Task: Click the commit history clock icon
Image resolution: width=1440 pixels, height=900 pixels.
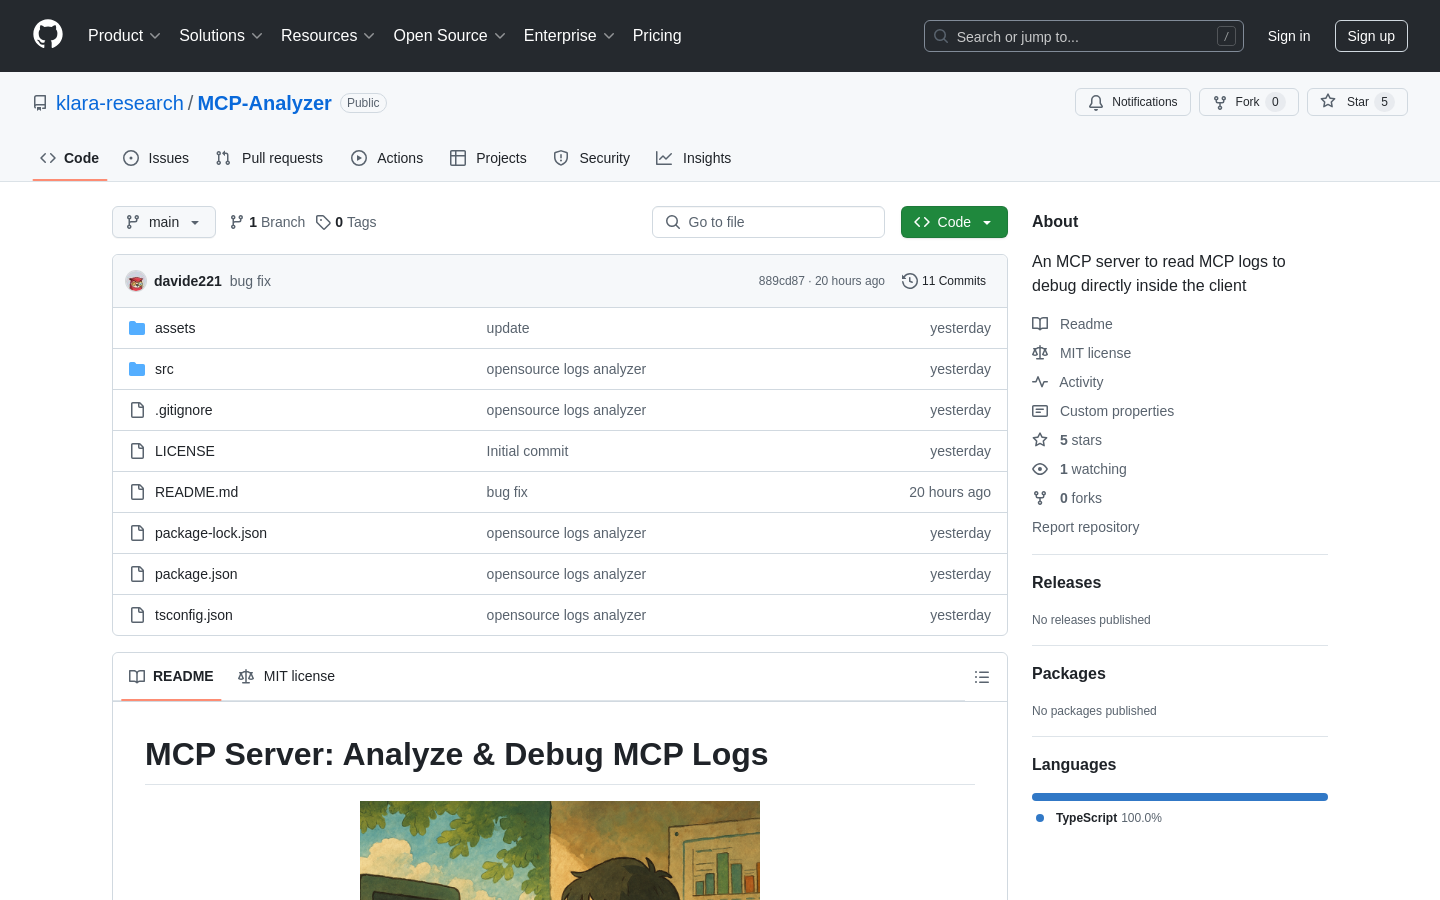Action: coord(910,281)
